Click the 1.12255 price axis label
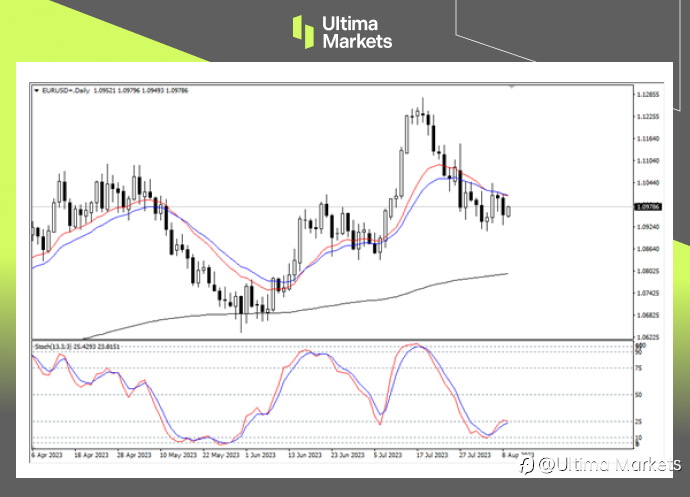Screen dimensions: 690x497 (648, 117)
